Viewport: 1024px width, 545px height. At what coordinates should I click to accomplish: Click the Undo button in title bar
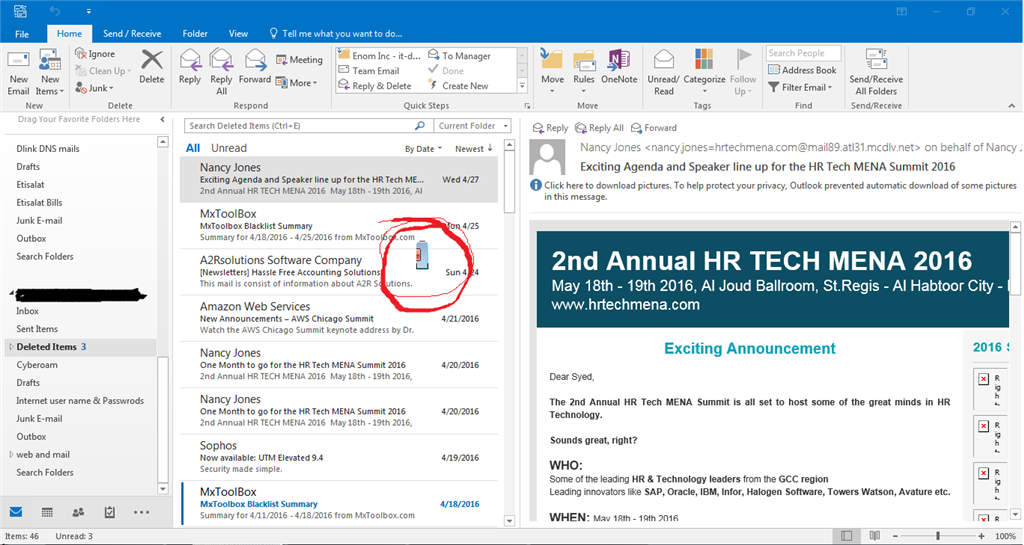(55, 11)
